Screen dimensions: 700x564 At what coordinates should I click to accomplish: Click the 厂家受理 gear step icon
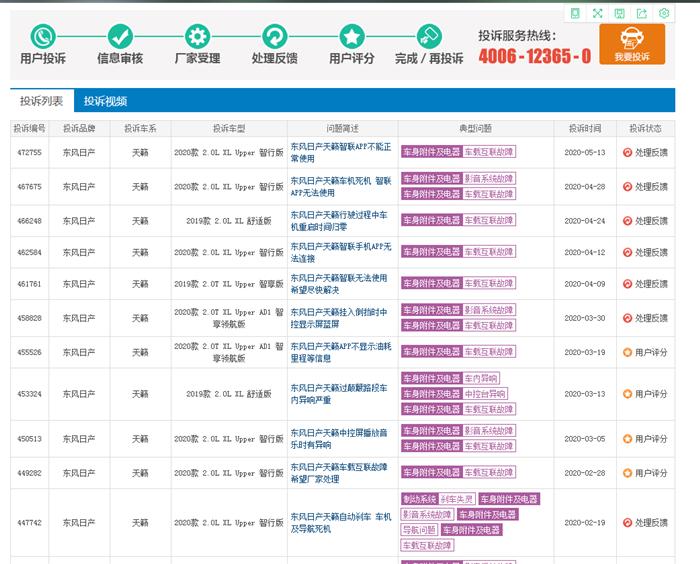point(197,37)
